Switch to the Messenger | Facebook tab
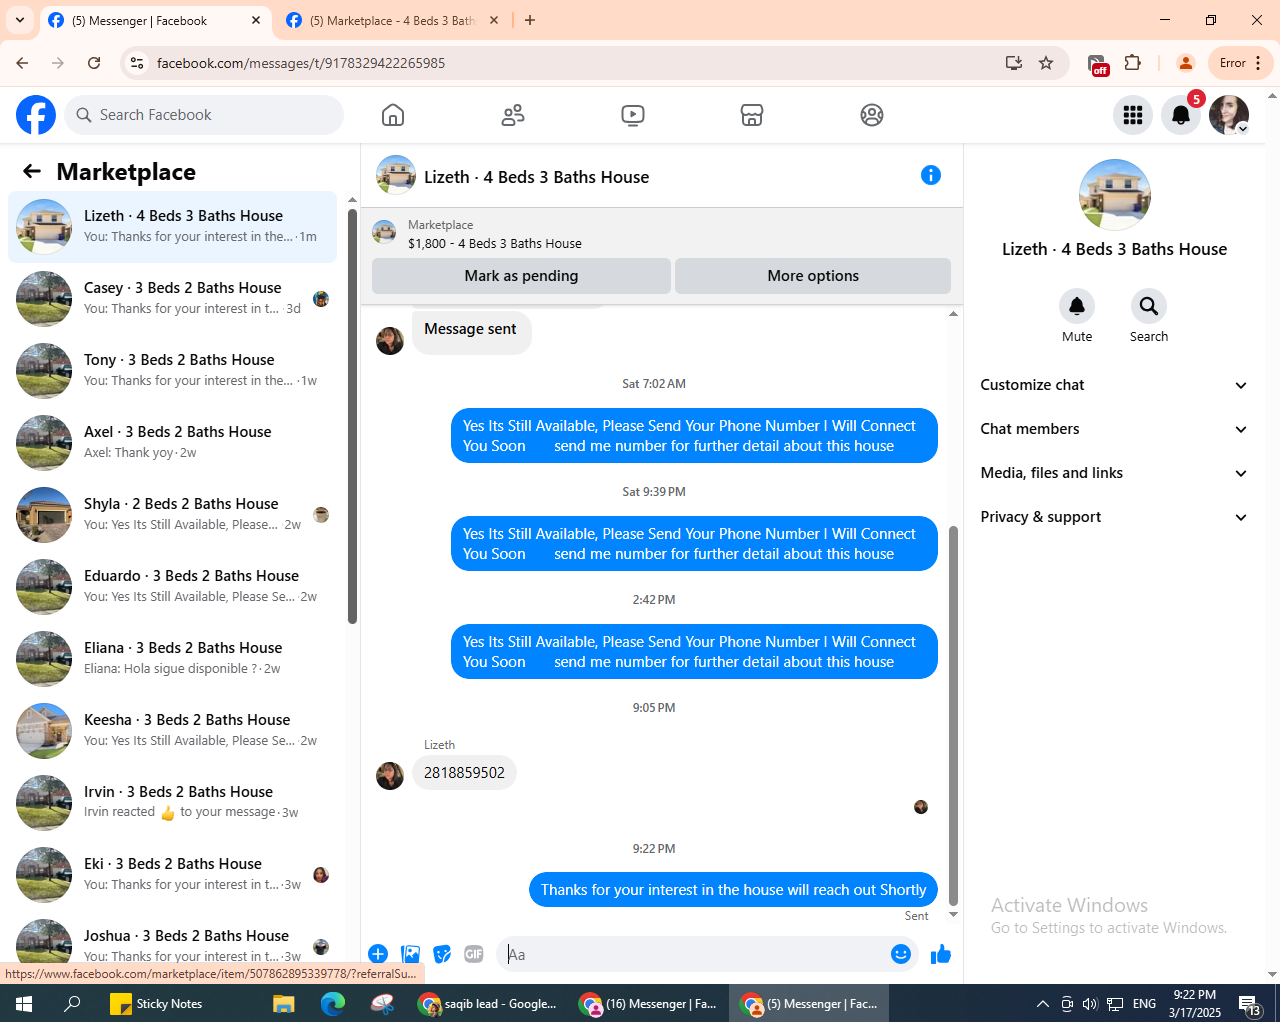Image resolution: width=1280 pixels, height=1022 pixels. [155, 20]
